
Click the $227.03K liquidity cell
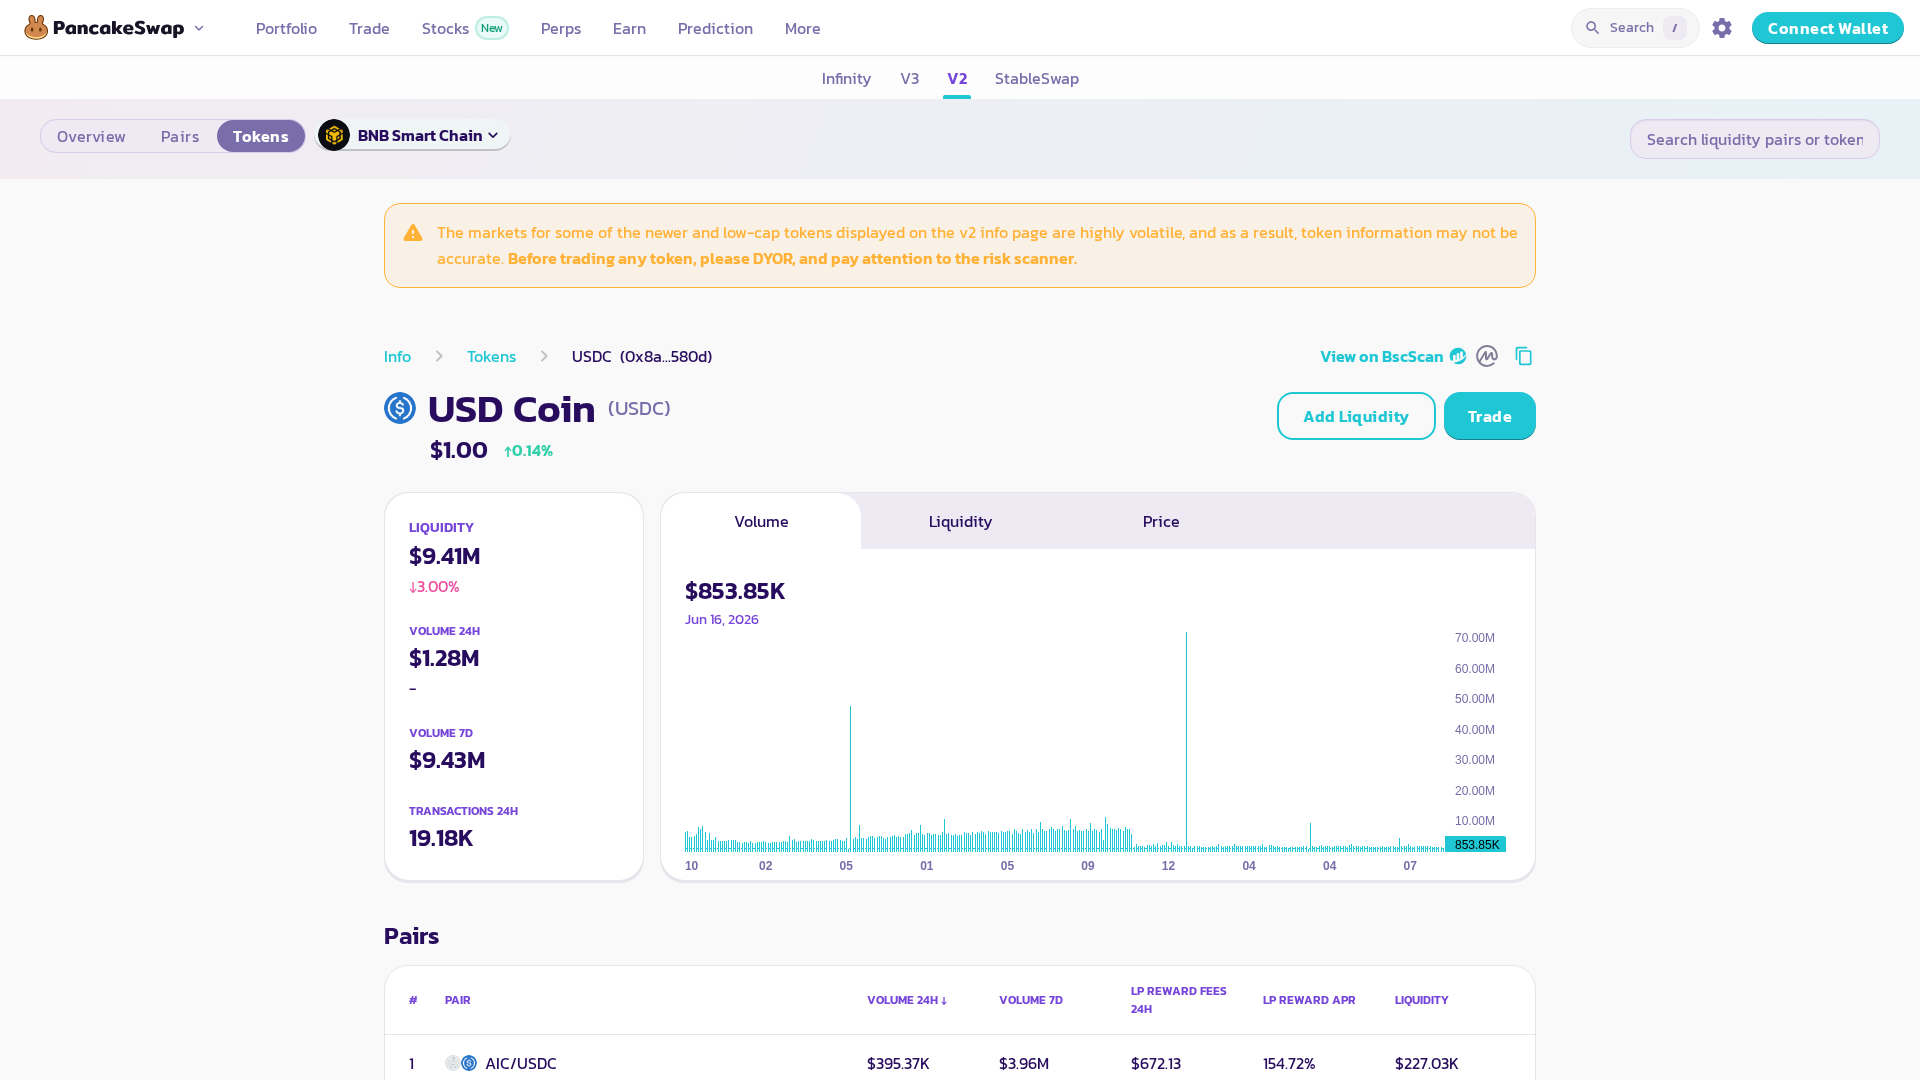(1427, 1063)
